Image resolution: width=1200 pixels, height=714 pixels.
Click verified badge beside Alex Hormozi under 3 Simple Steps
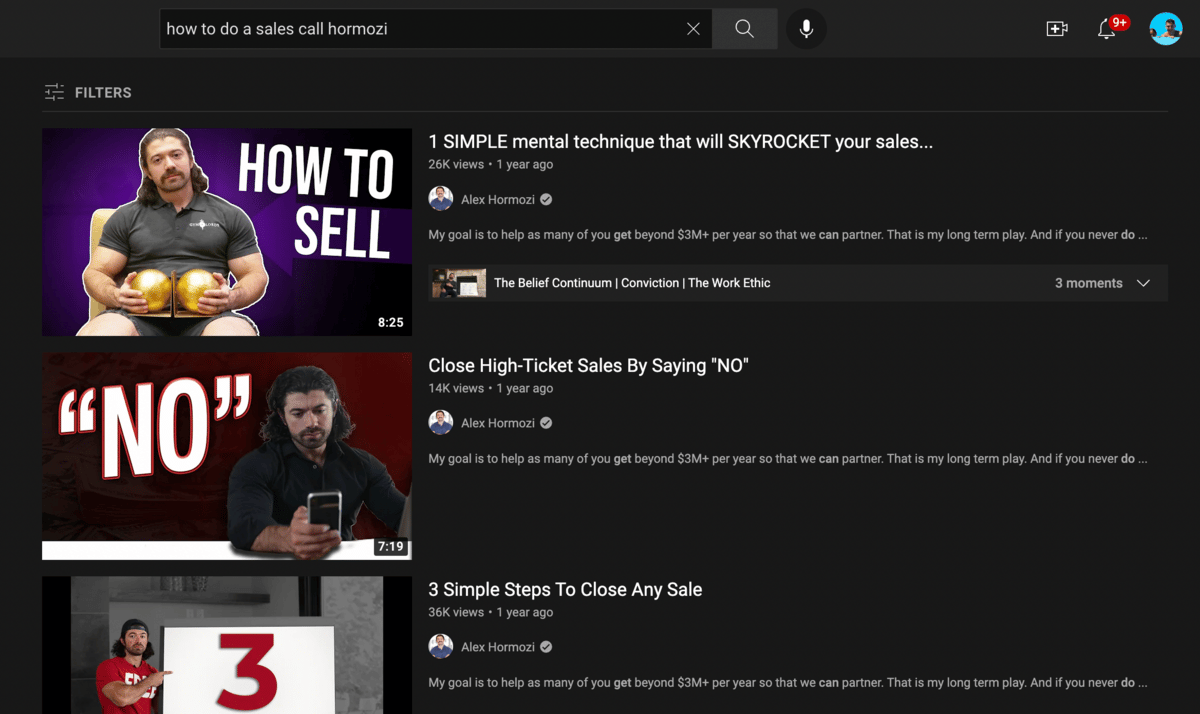pyautogui.click(x=546, y=647)
